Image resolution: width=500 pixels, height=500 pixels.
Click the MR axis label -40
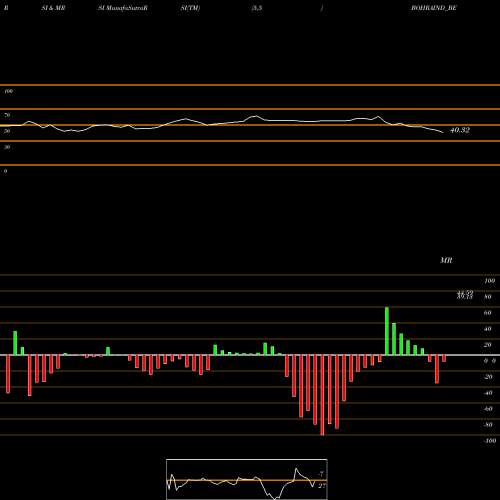pyautogui.click(x=488, y=393)
